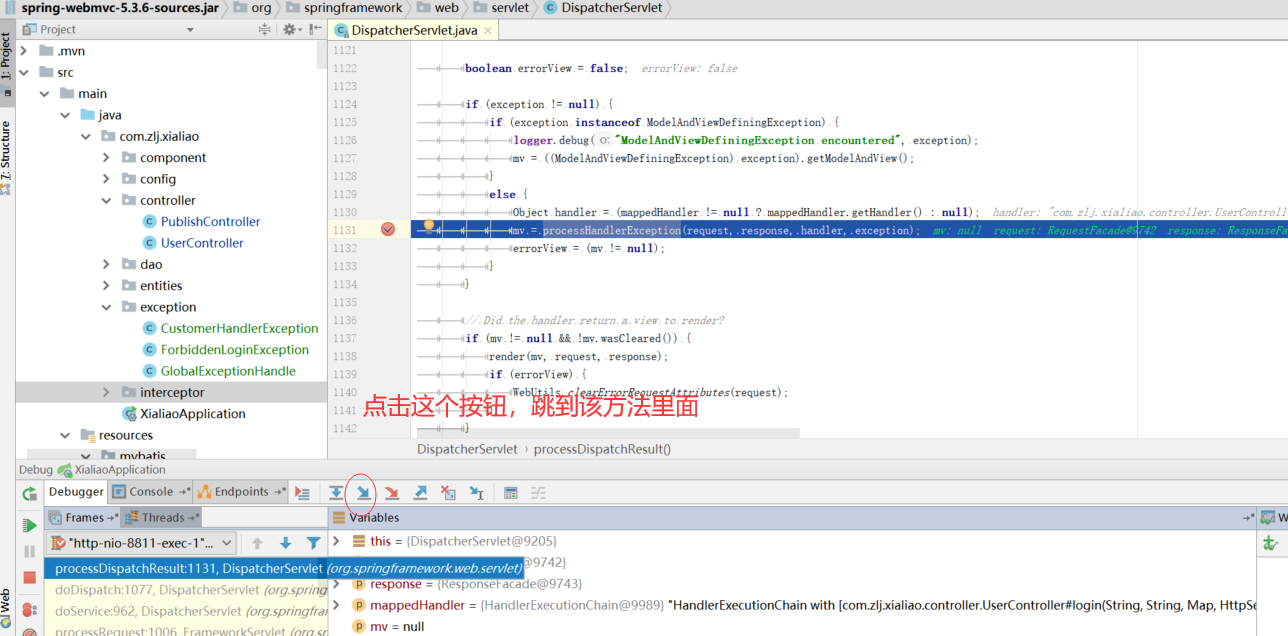Collapse the exception package

[106, 307]
